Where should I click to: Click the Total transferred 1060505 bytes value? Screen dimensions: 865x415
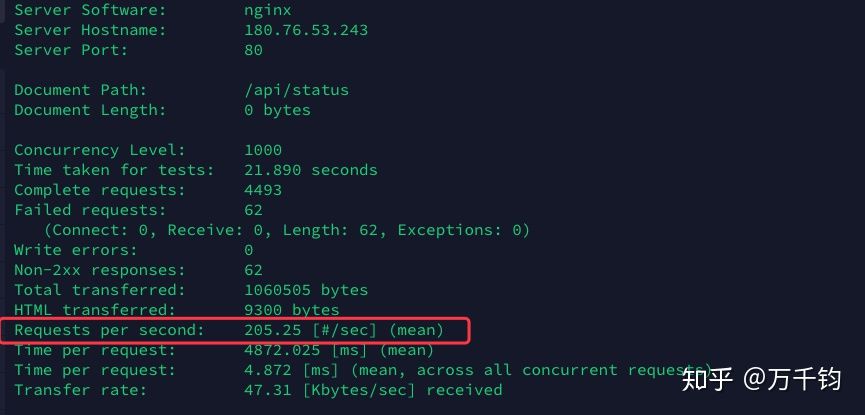306,290
